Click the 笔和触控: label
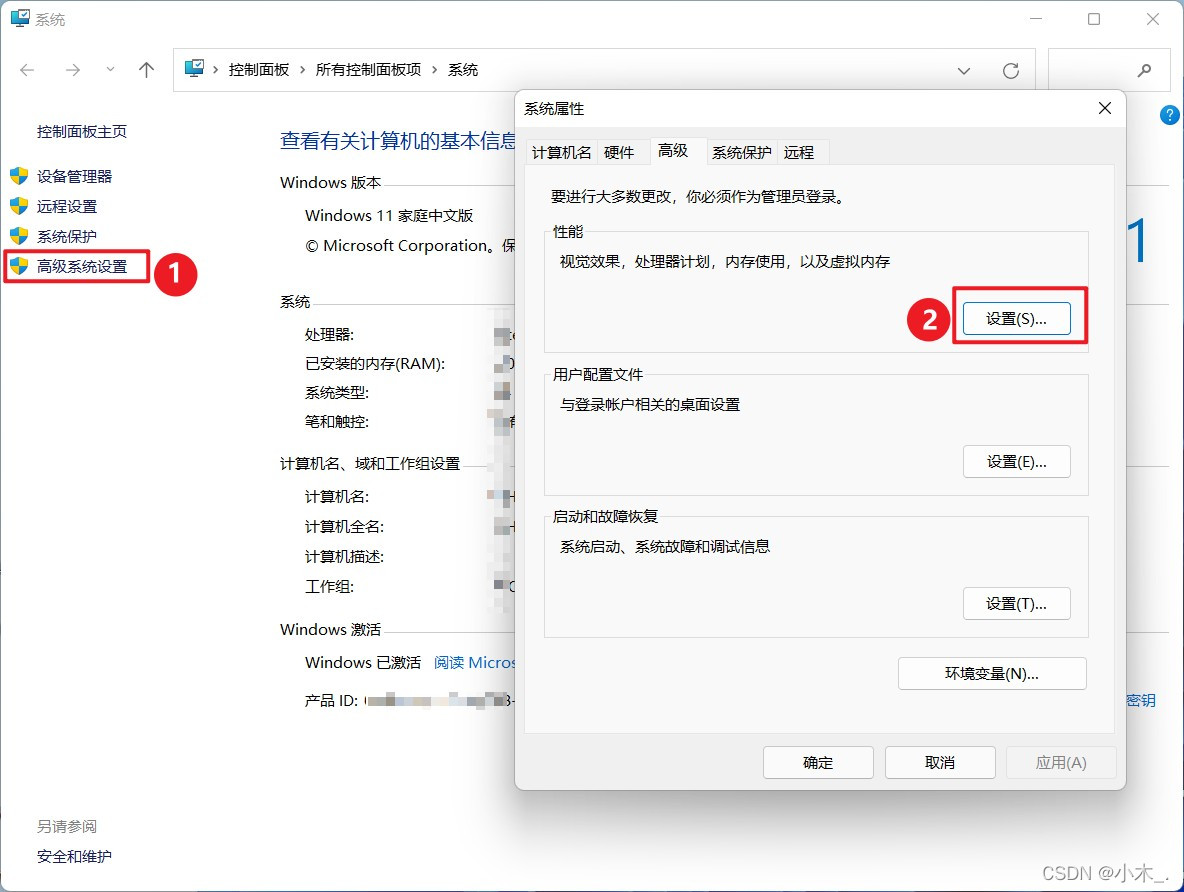This screenshot has width=1184, height=892. coord(337,421)
